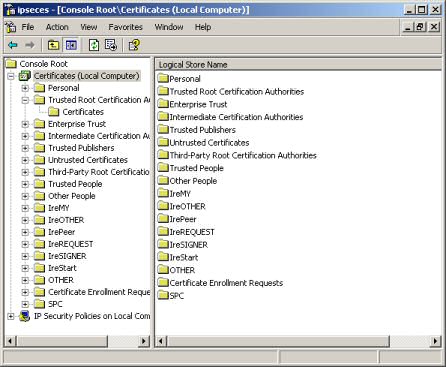Select Third-Party Root Certification Authorities in list
Image resolution: width=446 pixels, height=367 pixels.
(243, 155)
